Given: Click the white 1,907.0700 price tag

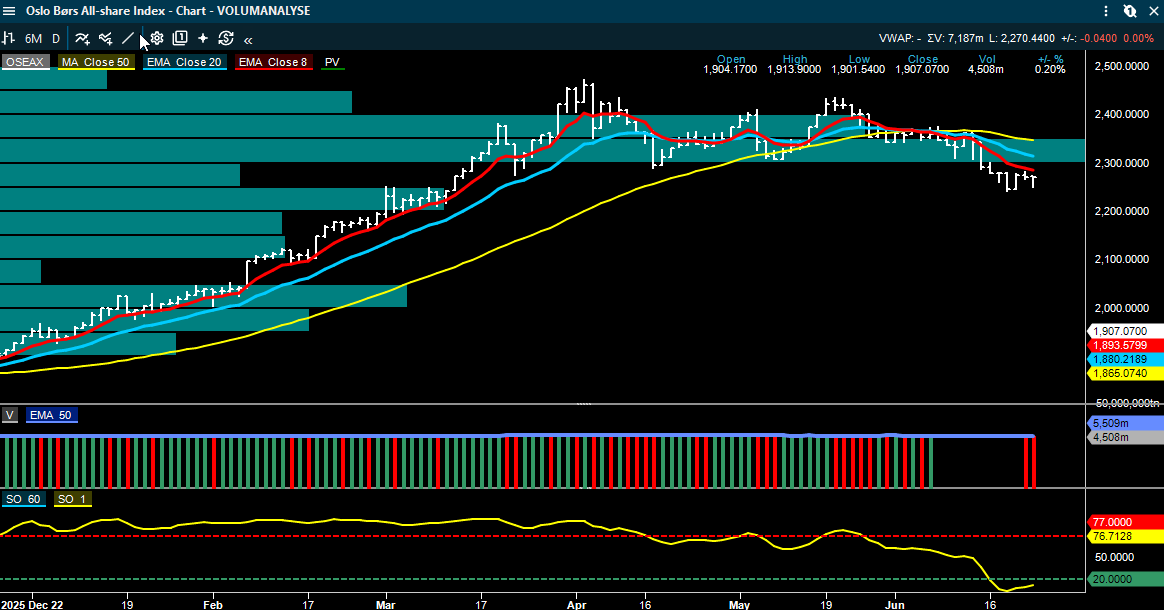Looking at the screenshot, I should pos(1125,331).
